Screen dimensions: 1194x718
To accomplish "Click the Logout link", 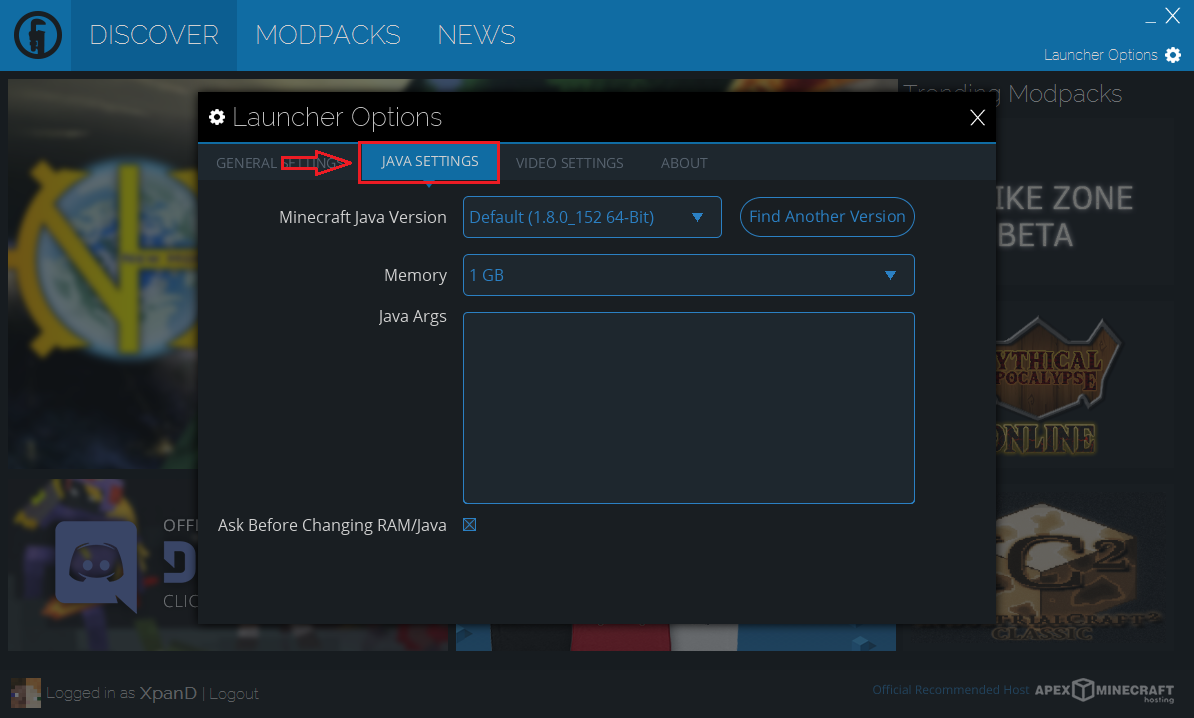I will [234, 694].
